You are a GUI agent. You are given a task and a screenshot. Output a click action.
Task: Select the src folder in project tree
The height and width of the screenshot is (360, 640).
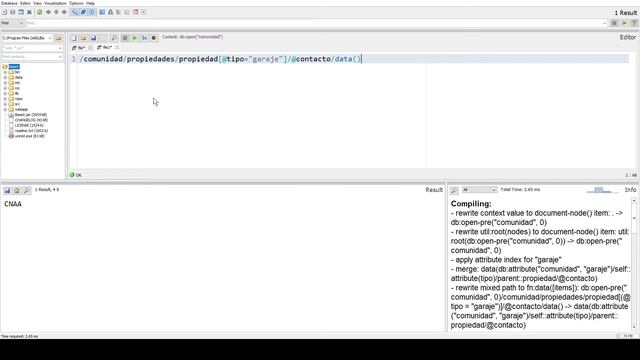click(17, 104)
